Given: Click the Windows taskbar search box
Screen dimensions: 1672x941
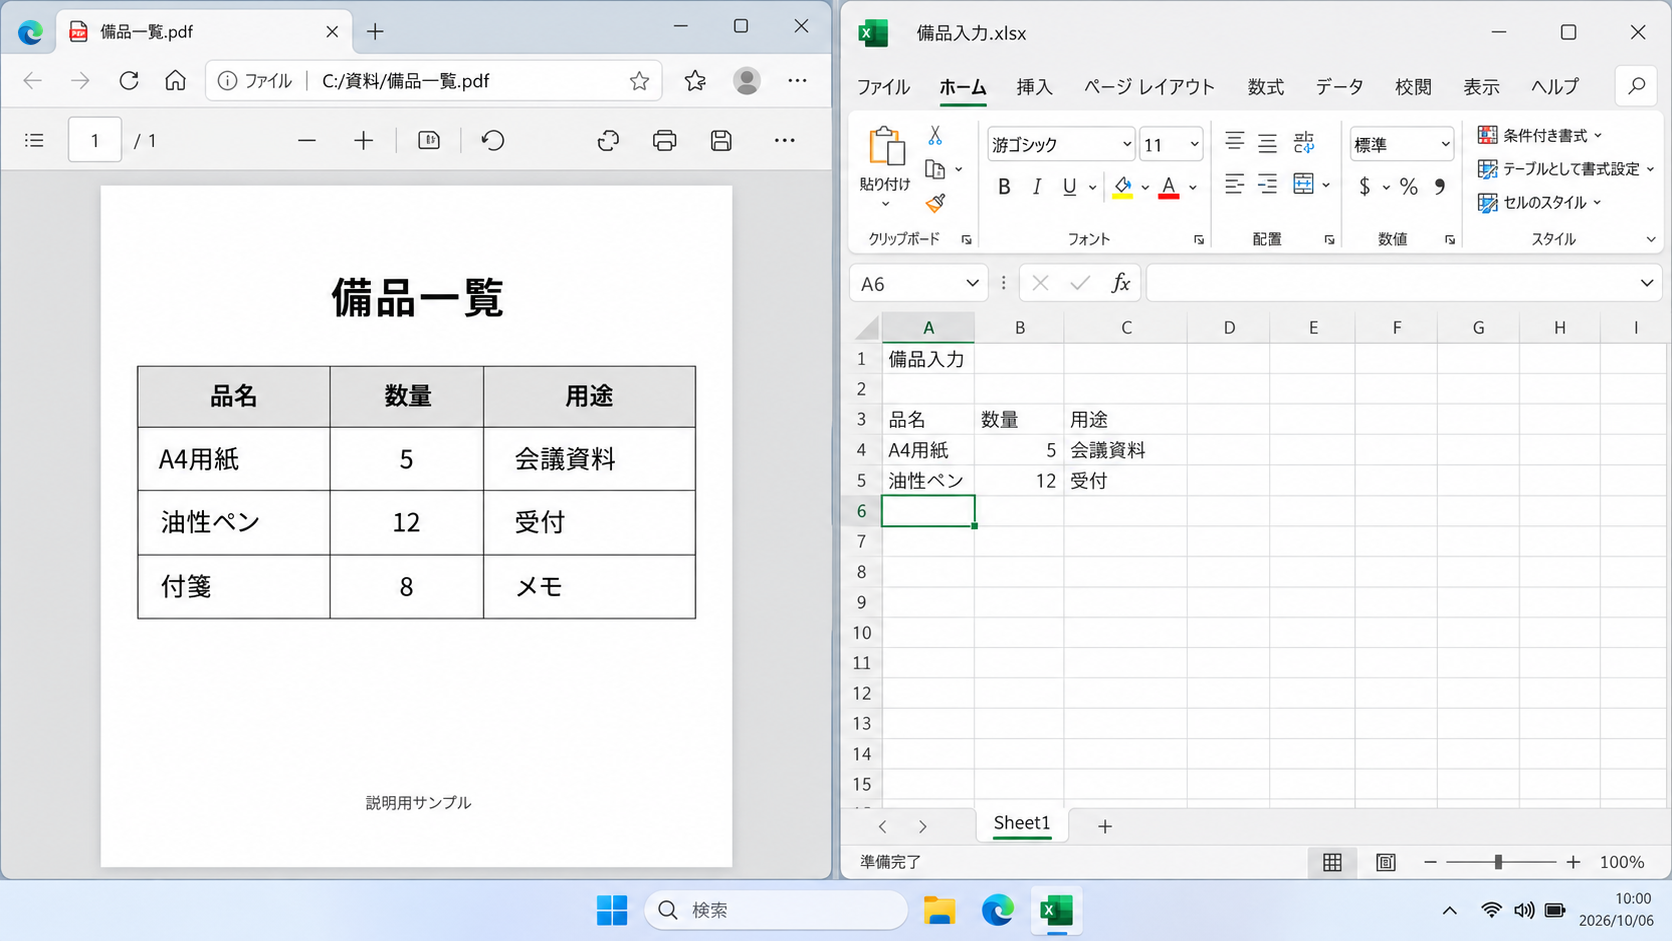Looking at the screenshot, I should tap(776, 910).
